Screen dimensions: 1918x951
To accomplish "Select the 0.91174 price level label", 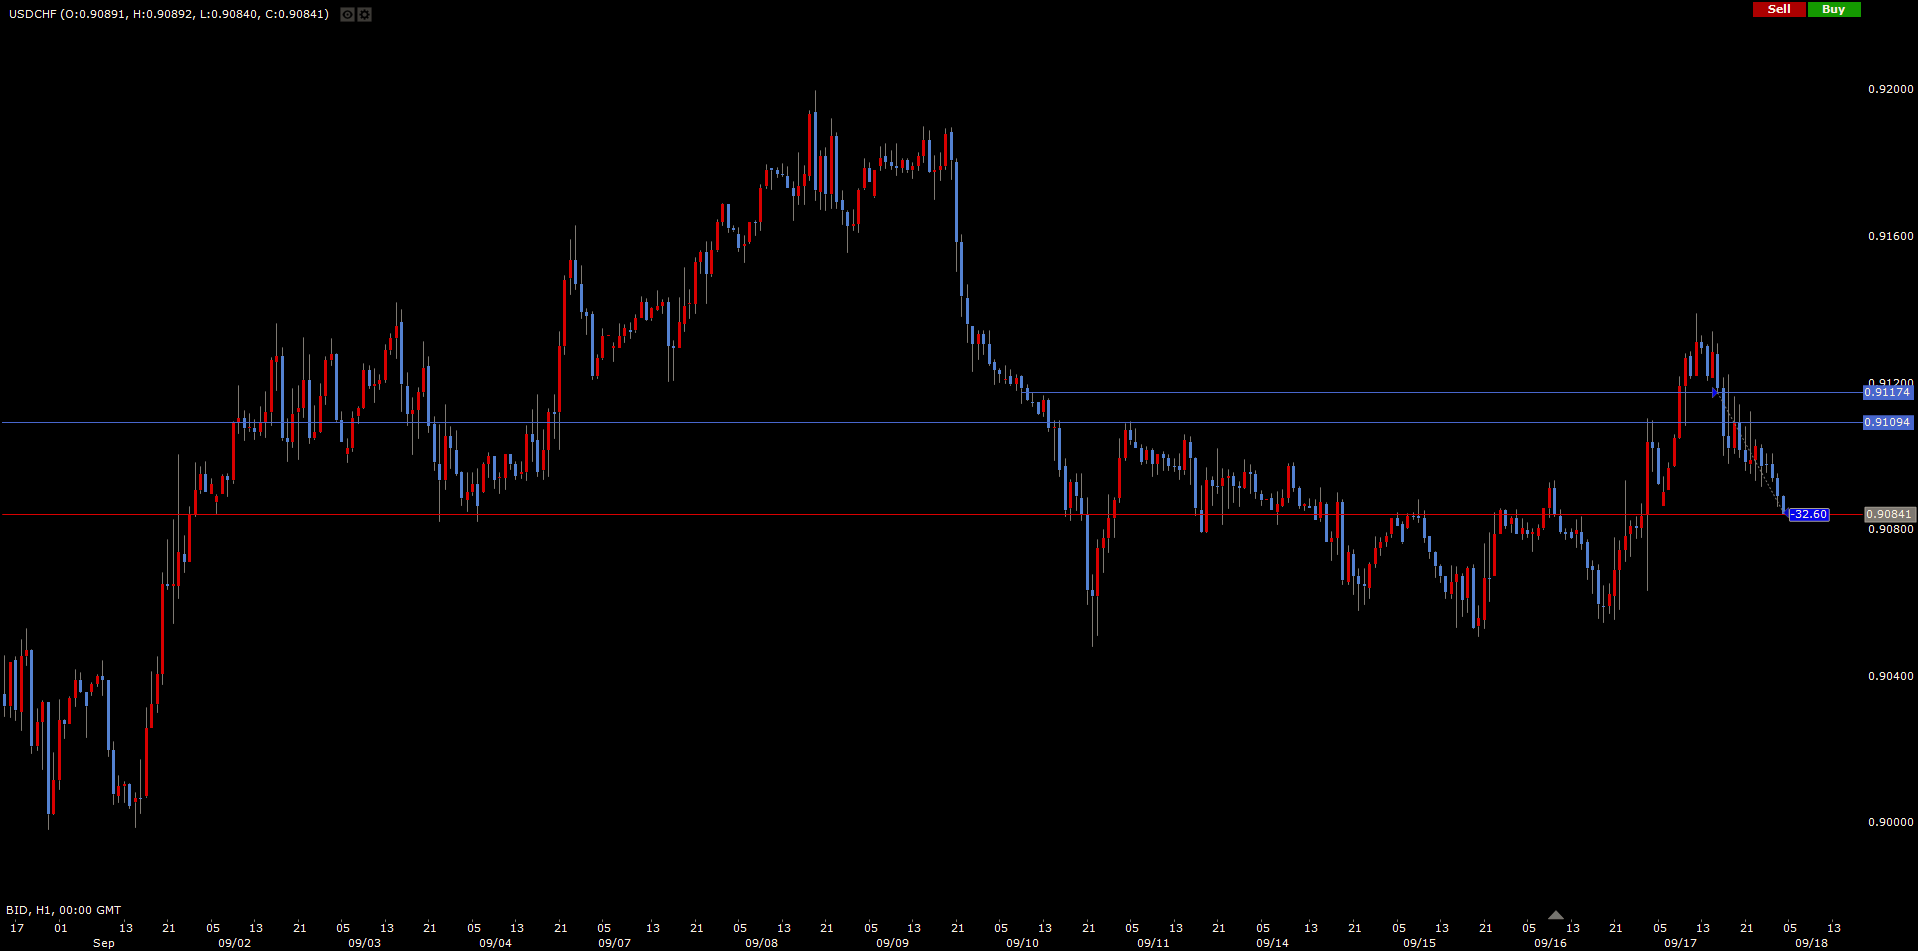I will tap(1887, 393).
